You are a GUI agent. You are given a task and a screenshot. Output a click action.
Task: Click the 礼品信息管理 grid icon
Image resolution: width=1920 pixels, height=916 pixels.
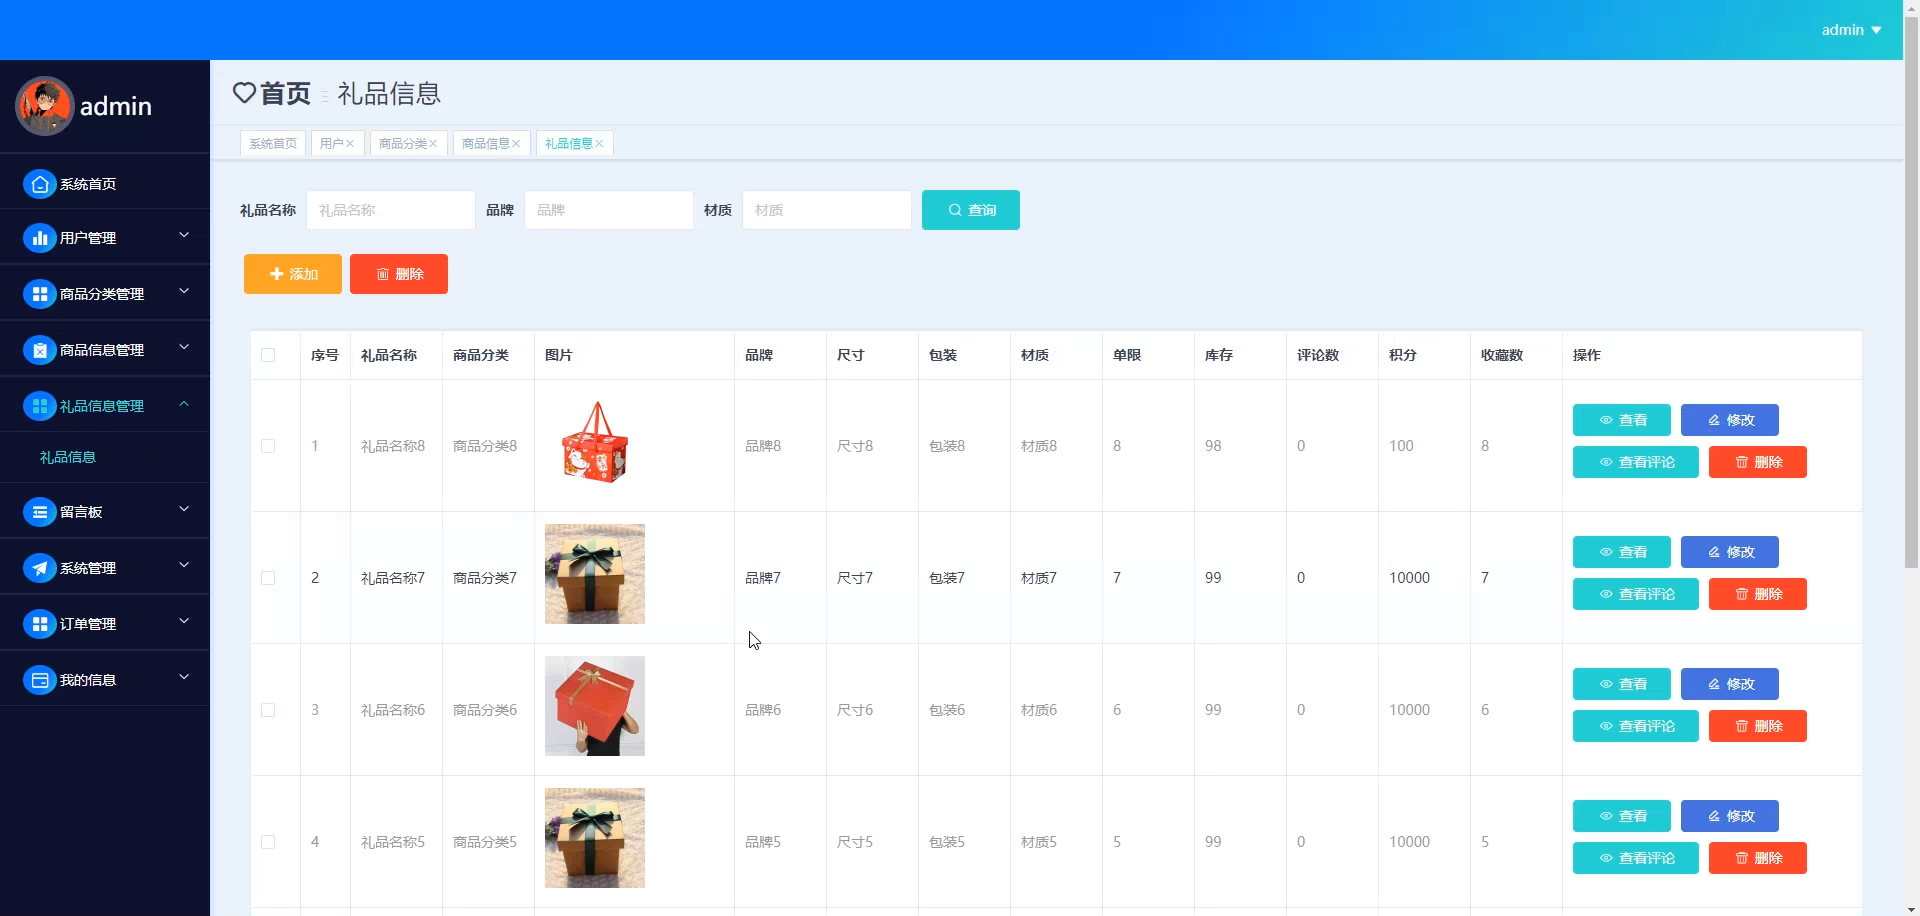click(39, 406)
